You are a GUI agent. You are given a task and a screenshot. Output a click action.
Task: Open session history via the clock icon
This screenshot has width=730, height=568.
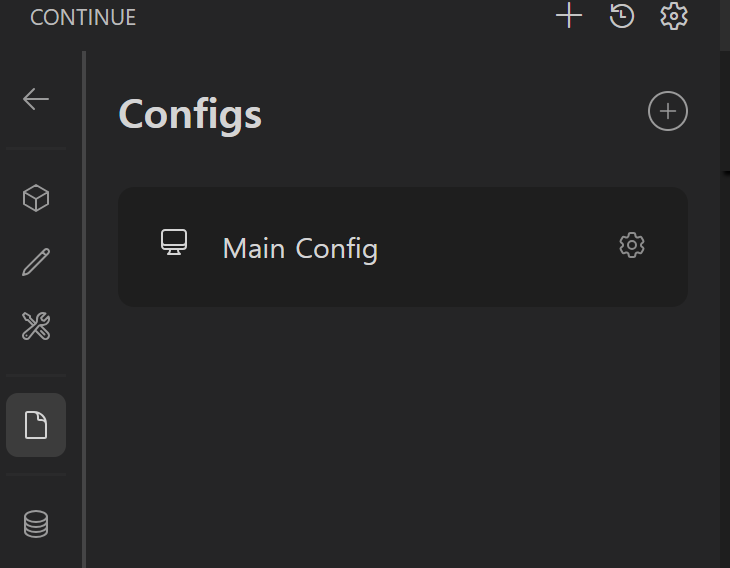pos(622,16)
